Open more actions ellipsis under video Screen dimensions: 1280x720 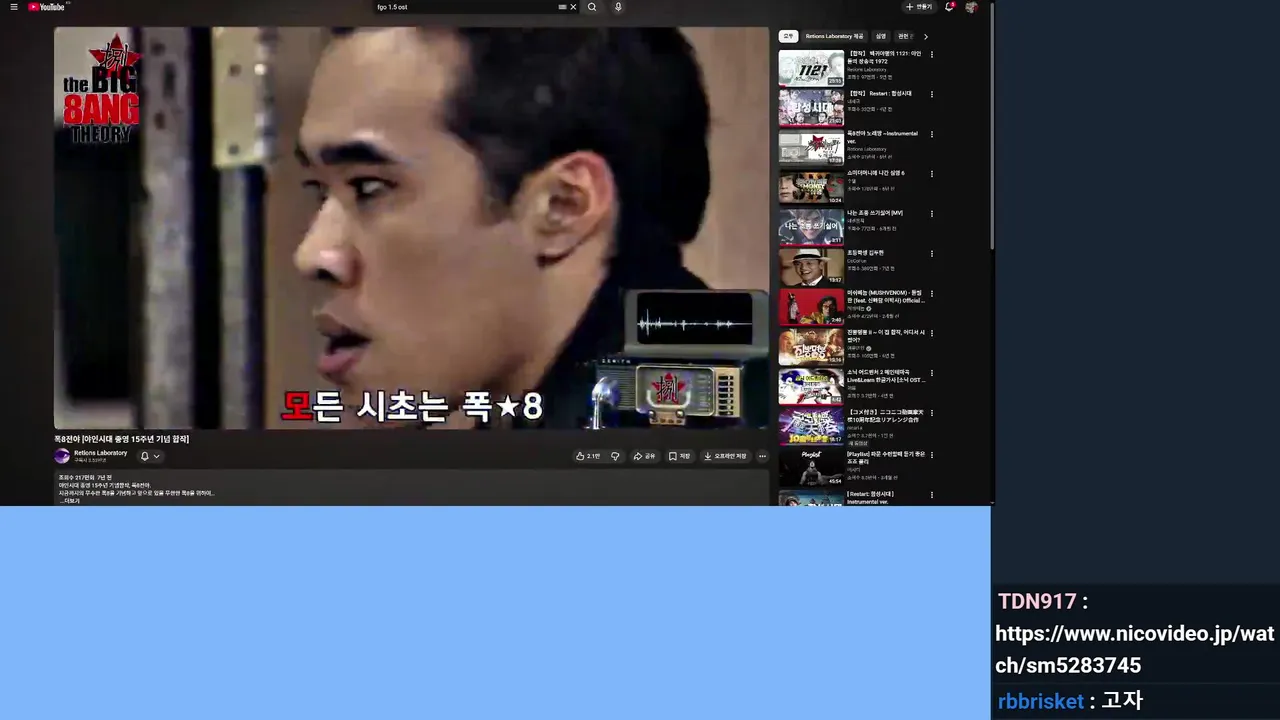tap(762, 456)
